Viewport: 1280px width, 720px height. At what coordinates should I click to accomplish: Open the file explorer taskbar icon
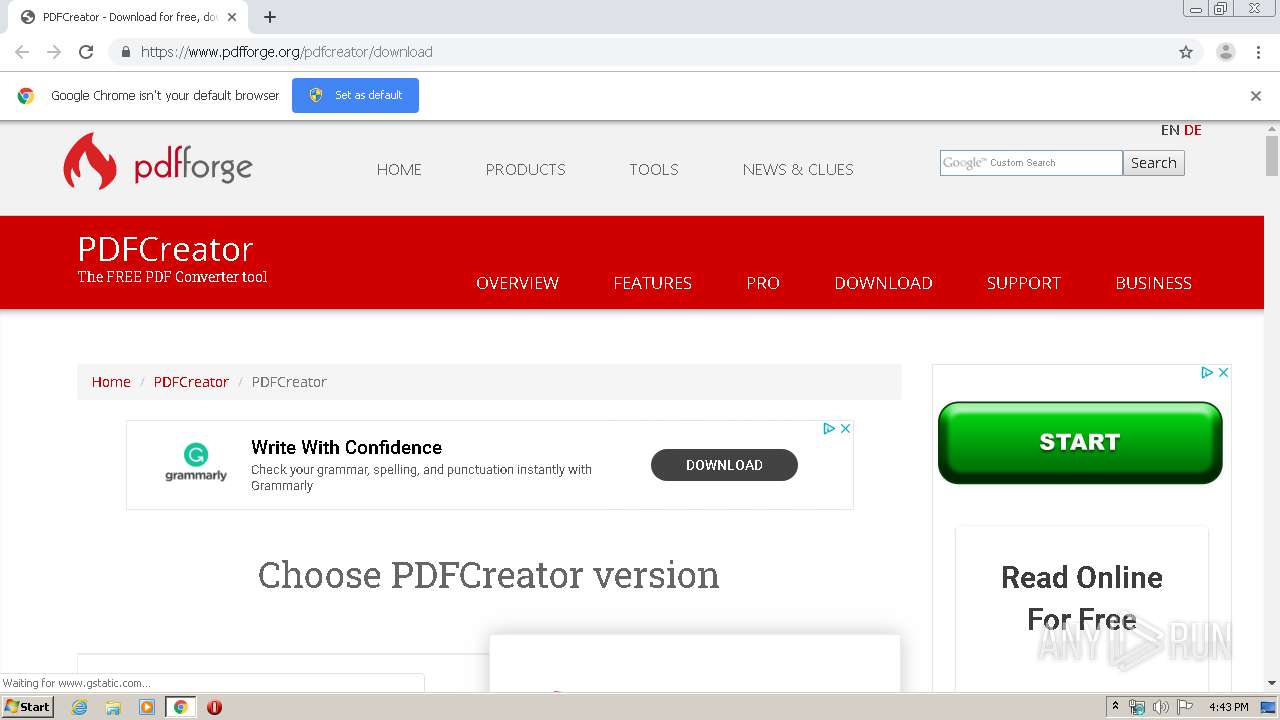point(113,707)
